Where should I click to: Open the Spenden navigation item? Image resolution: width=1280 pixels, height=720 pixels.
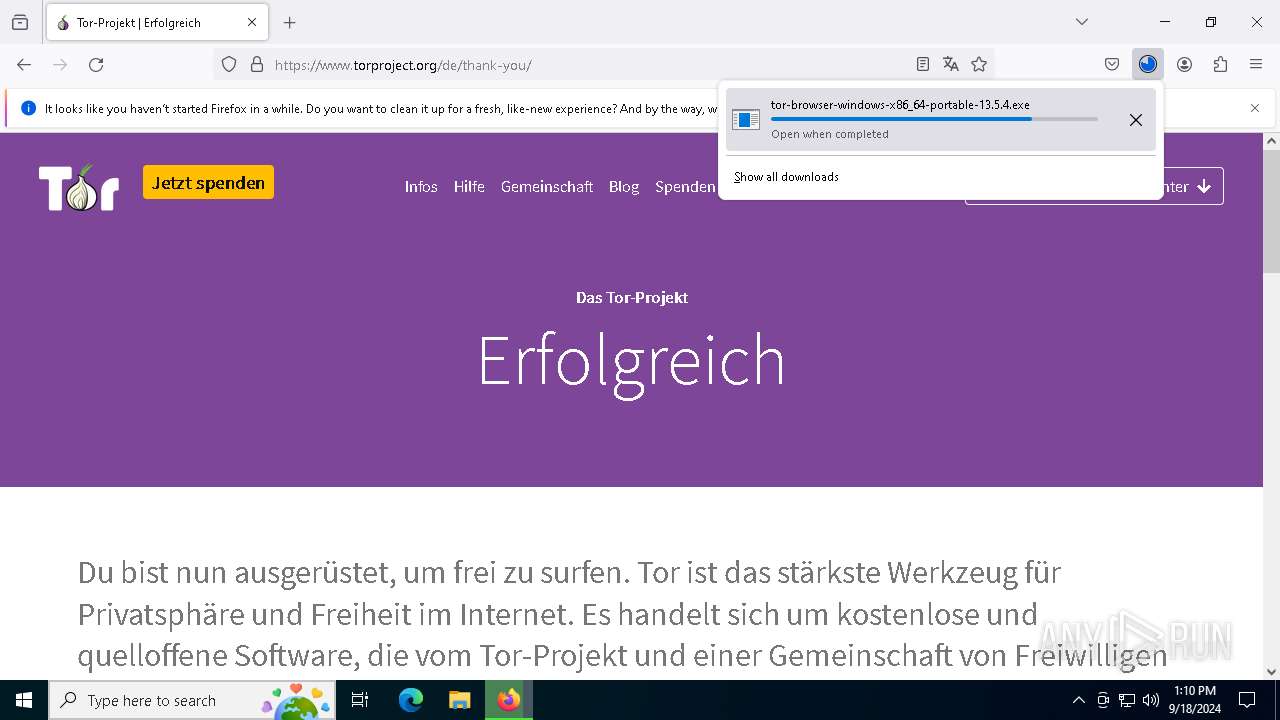(685, 187)
